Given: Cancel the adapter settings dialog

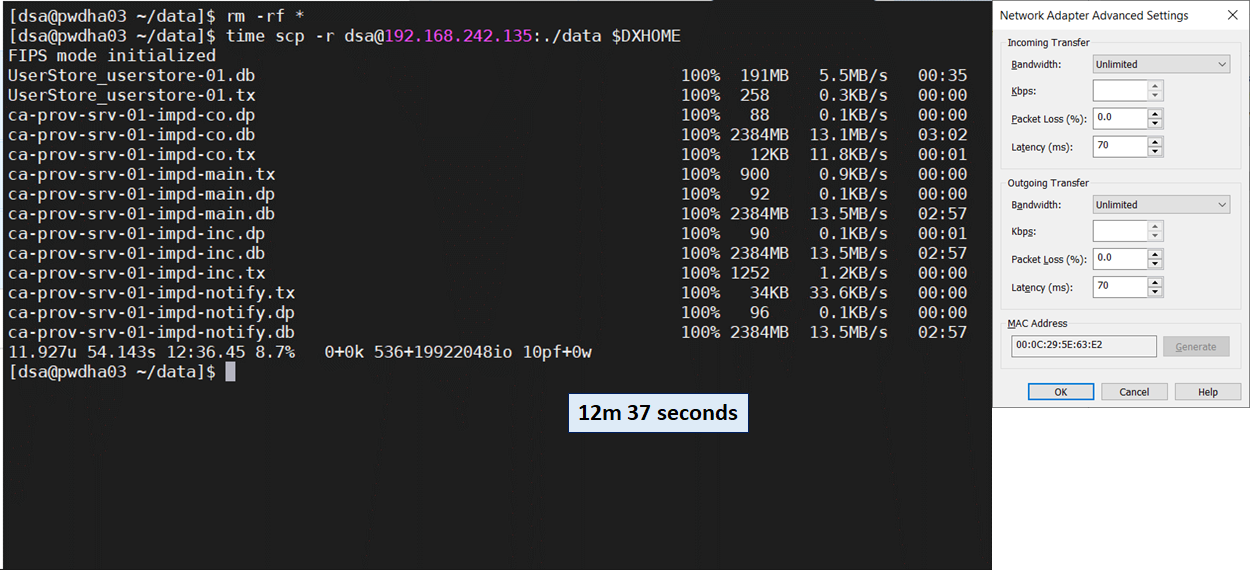Looking at the screenshot, I should point(1134,392).
